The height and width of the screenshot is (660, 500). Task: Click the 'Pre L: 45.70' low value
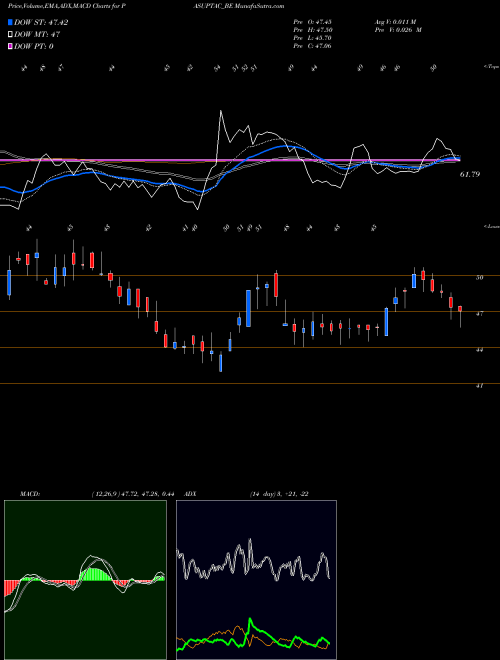(313, 38)
